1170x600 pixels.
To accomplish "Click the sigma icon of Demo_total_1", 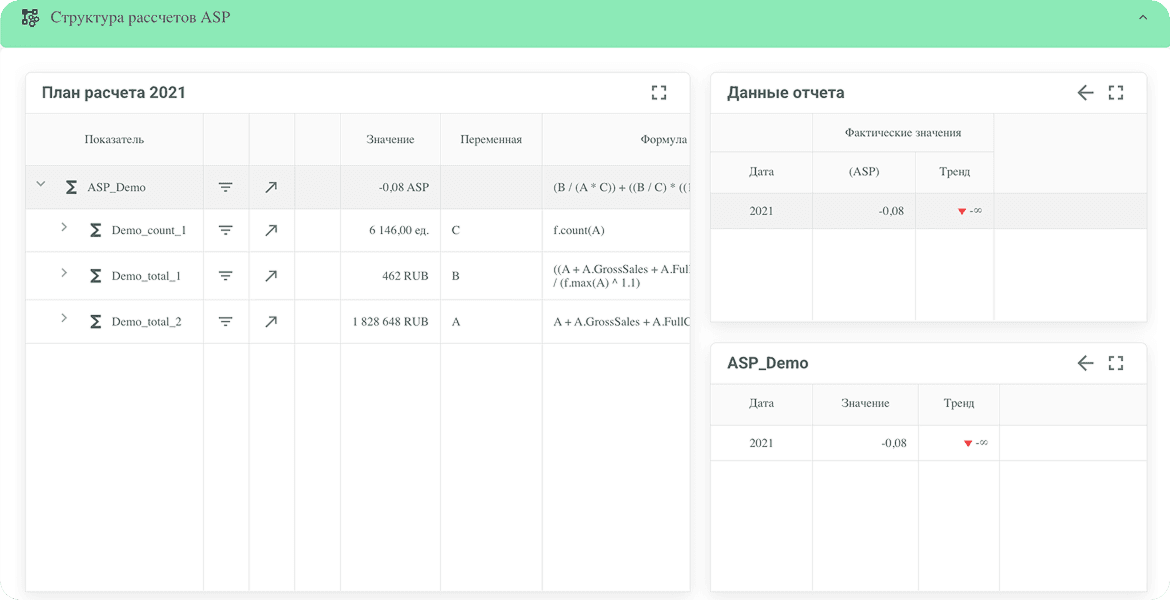I will tap(96, 276).
